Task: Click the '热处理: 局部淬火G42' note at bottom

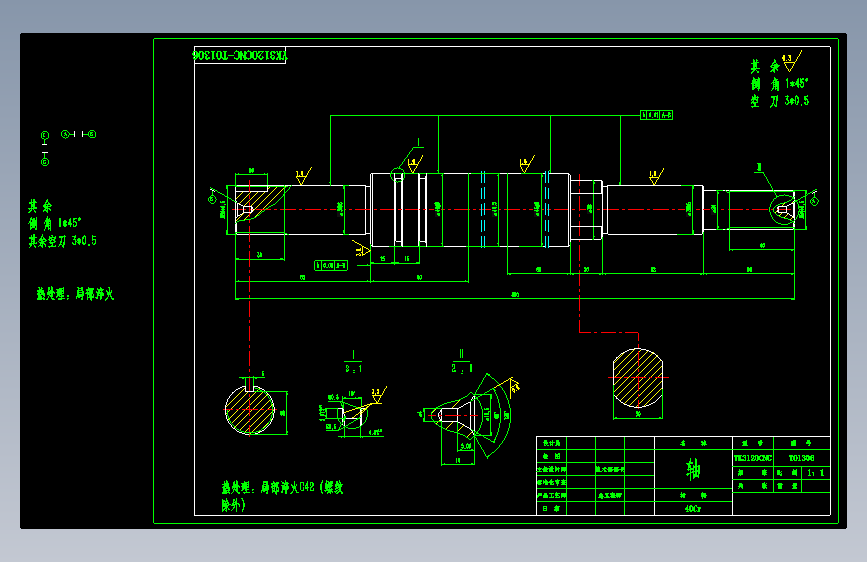Action: [283, 496]
